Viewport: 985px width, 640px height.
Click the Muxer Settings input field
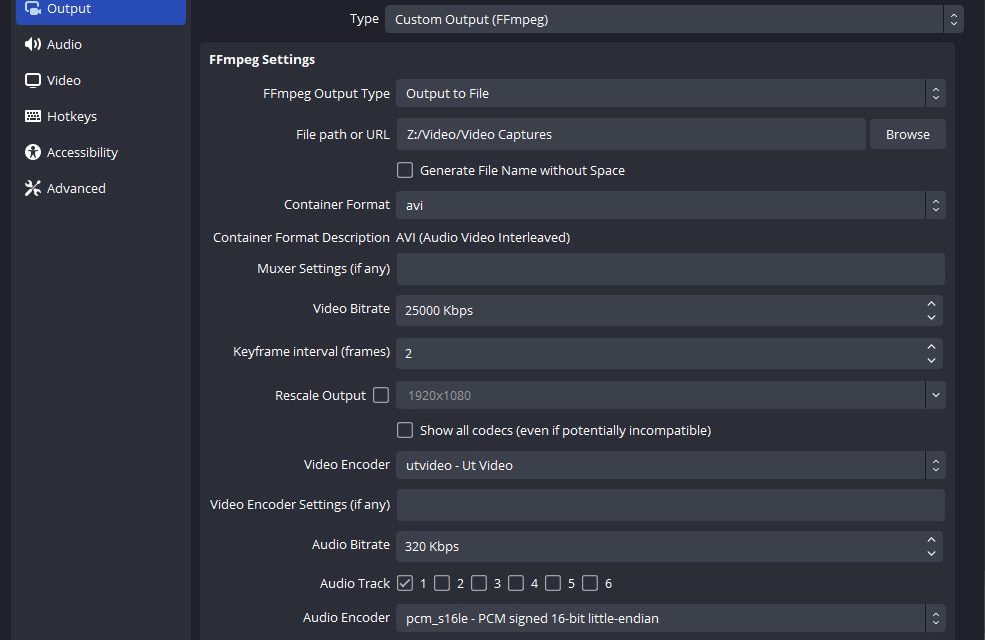670,269
